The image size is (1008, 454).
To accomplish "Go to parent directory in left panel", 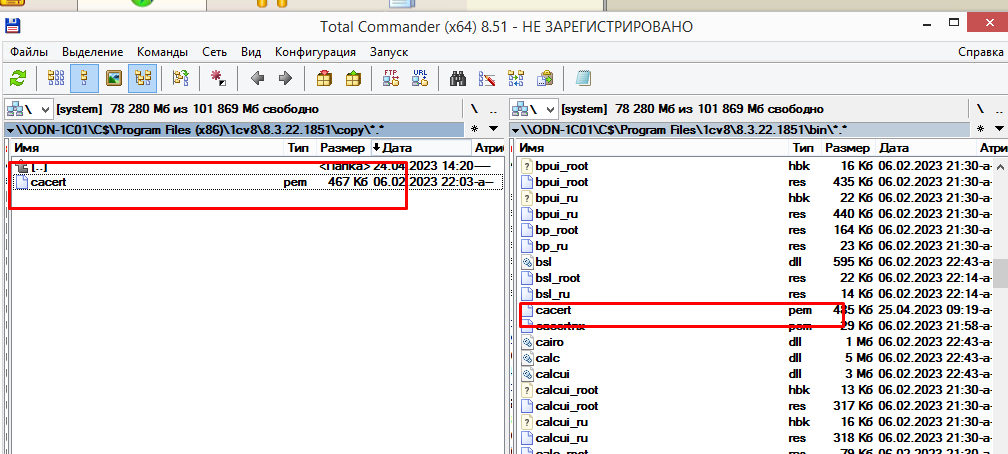I will tap(492, 109).
